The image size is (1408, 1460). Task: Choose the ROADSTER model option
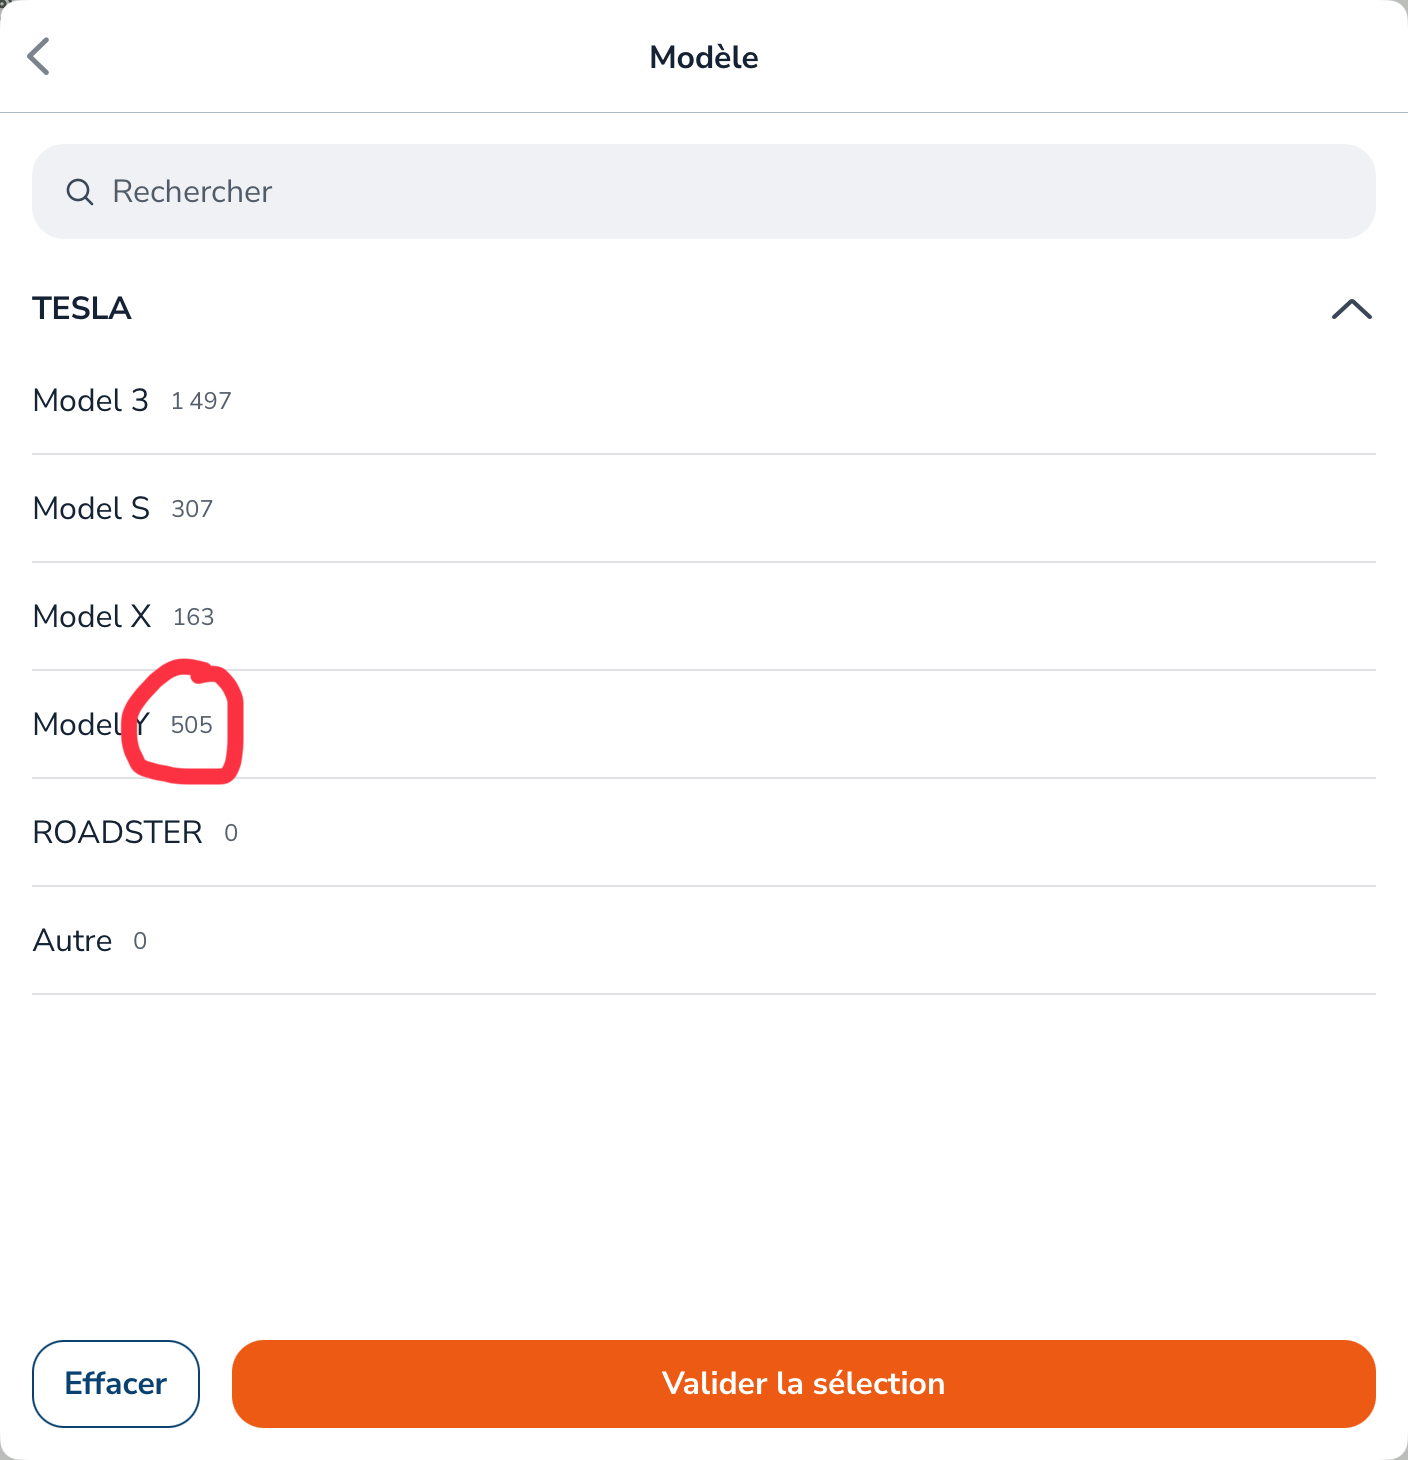[704, 833]
